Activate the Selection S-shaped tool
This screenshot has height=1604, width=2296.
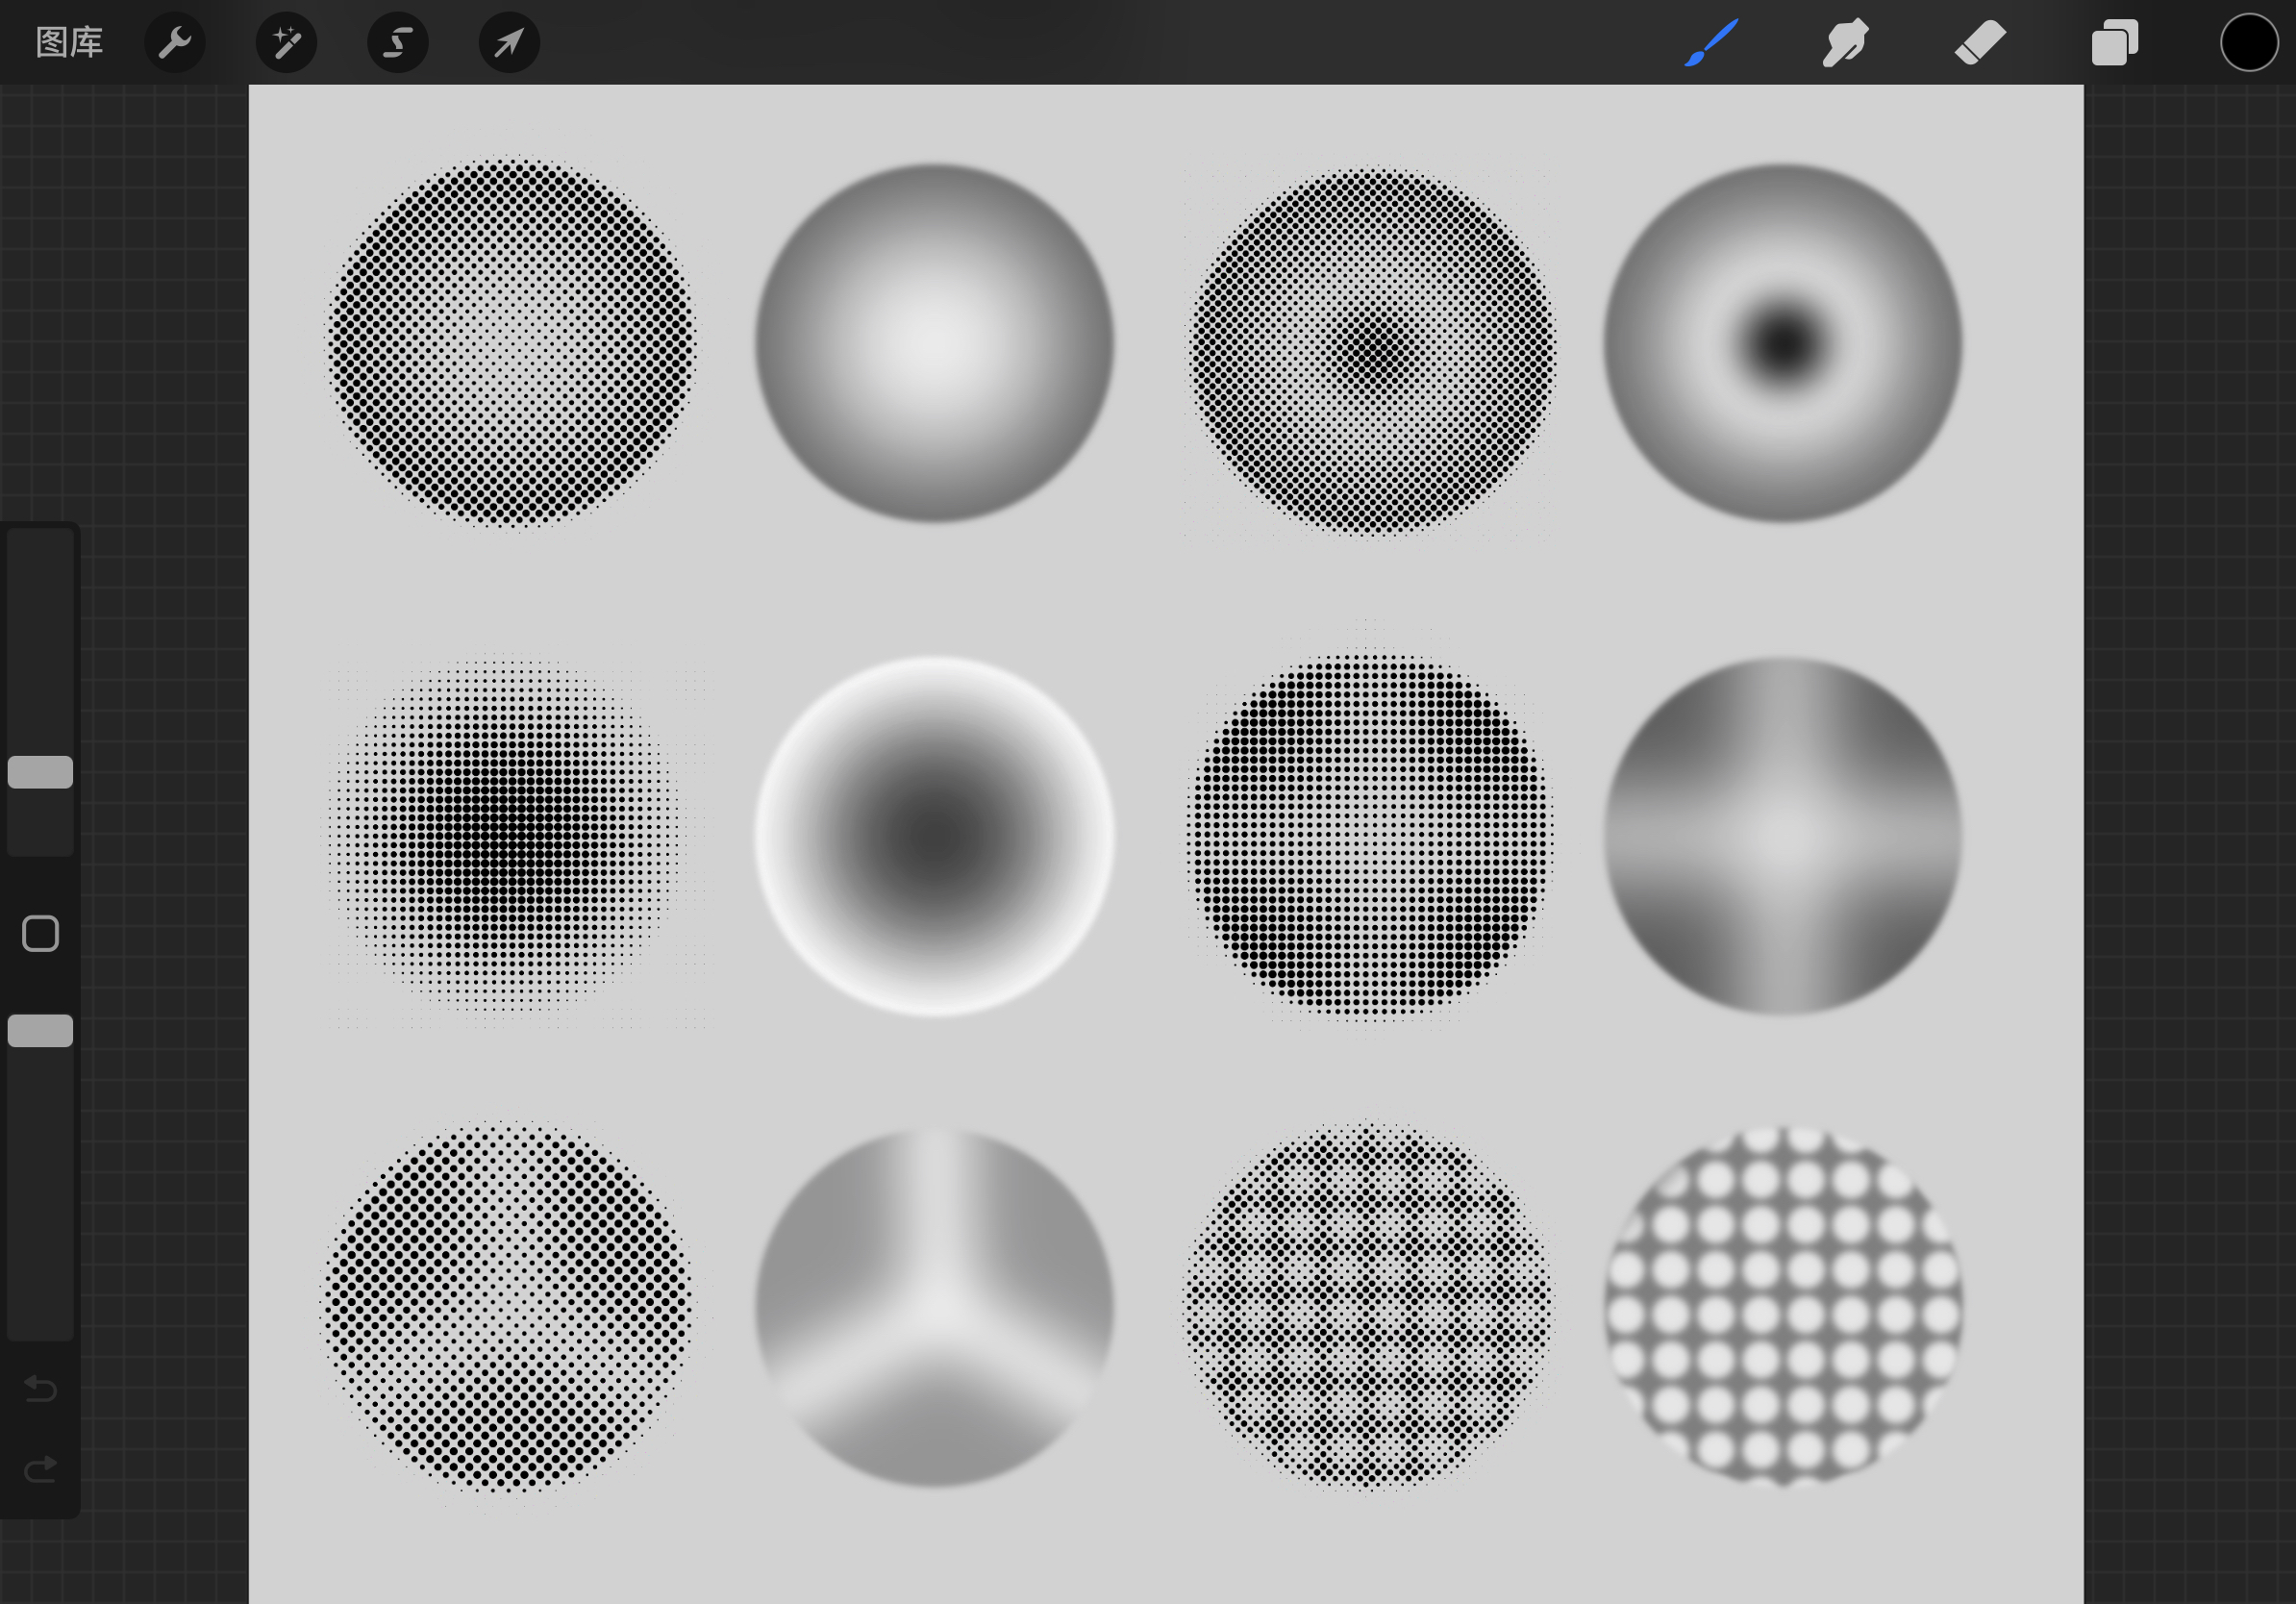point(398,42)
